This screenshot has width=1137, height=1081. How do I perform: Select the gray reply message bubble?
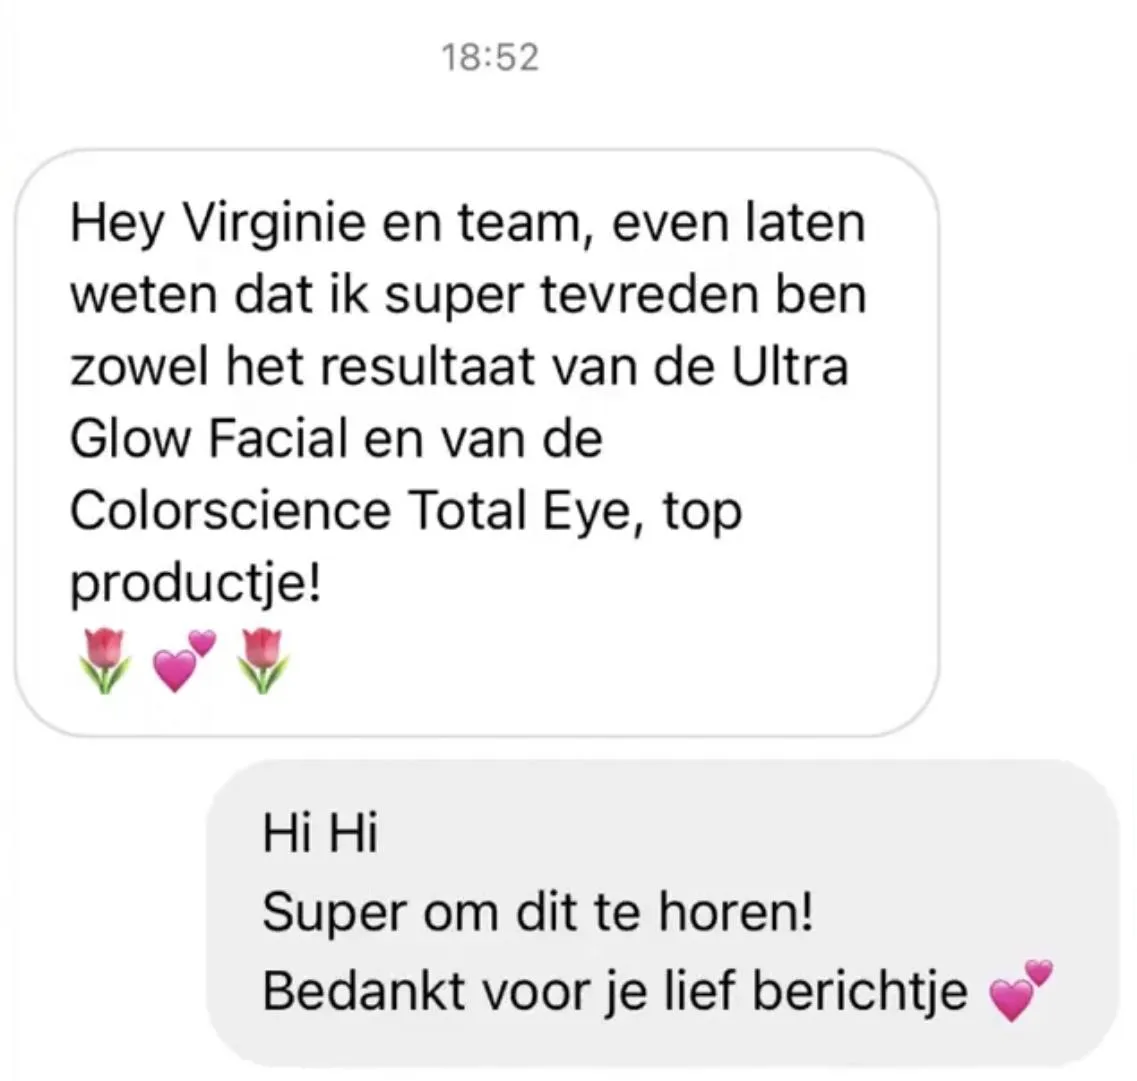click(x=663, y=913)
